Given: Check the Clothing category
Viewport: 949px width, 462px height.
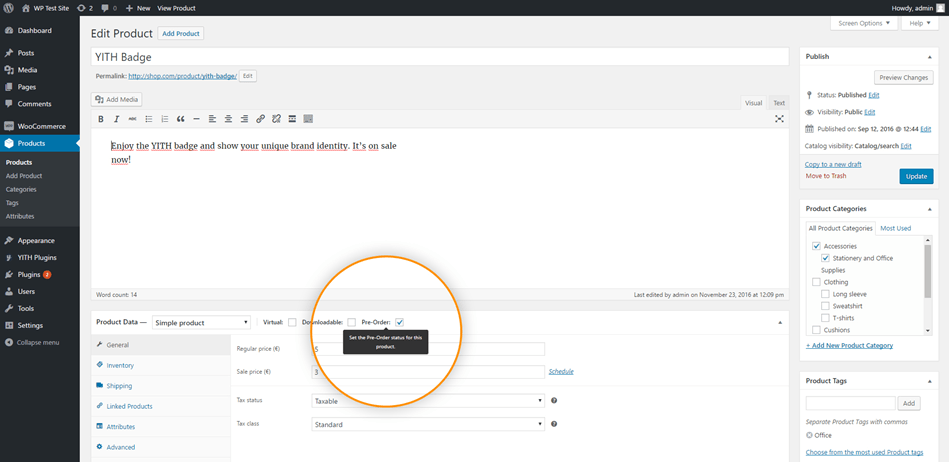Looking at the screenshot, I should [x=816, y=282].
